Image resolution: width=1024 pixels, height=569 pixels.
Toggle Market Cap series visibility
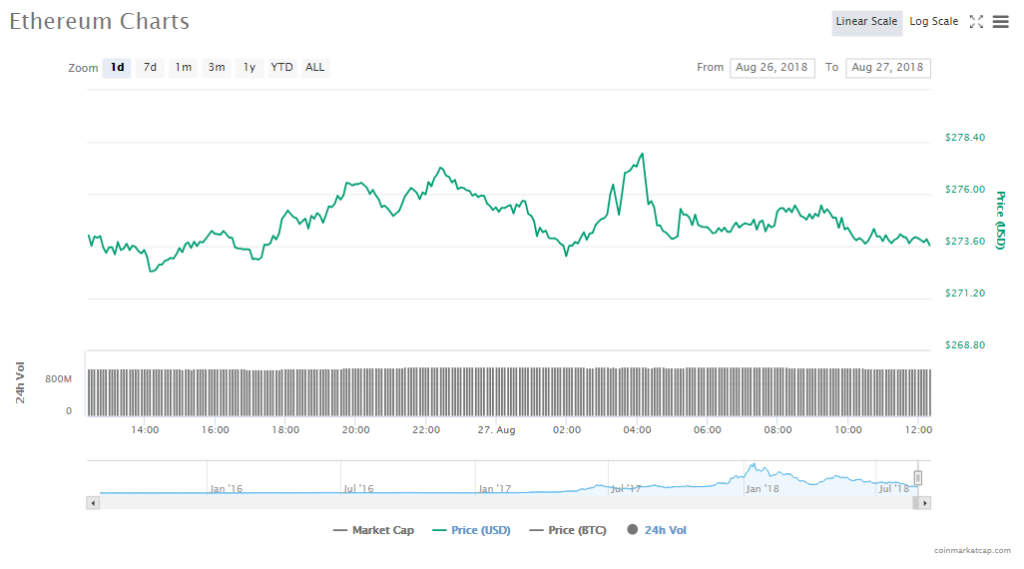coord(373,530)
